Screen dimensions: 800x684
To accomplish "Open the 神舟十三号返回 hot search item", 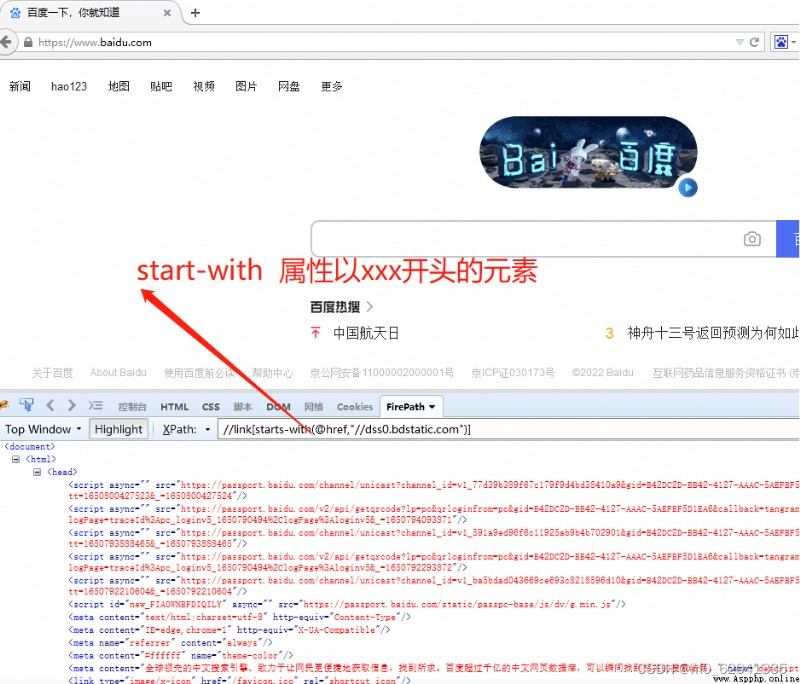I will point(713,333).
